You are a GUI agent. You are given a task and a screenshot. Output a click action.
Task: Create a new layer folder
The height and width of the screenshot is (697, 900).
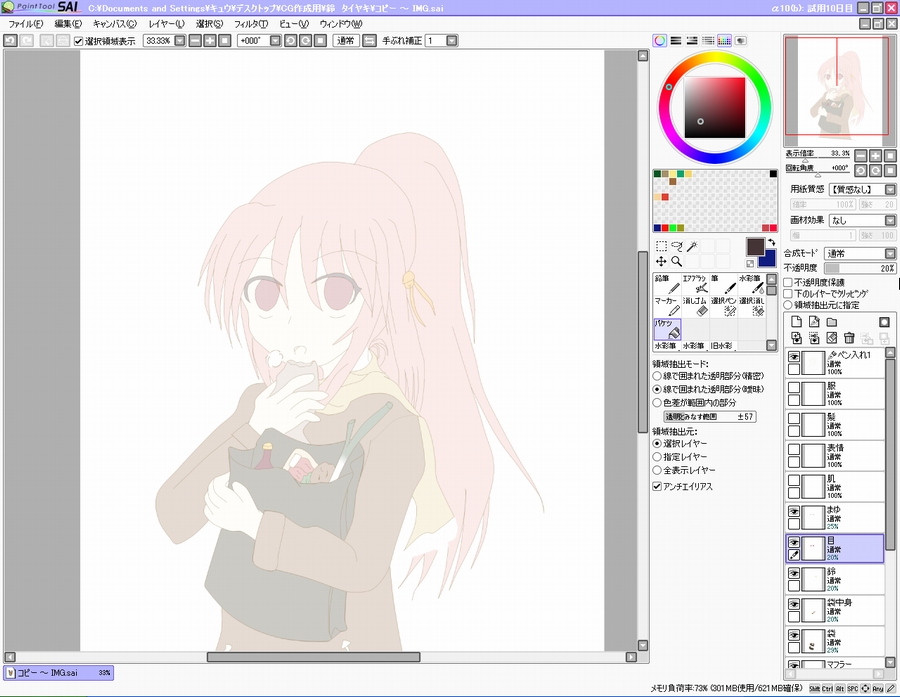click(832, 322)
